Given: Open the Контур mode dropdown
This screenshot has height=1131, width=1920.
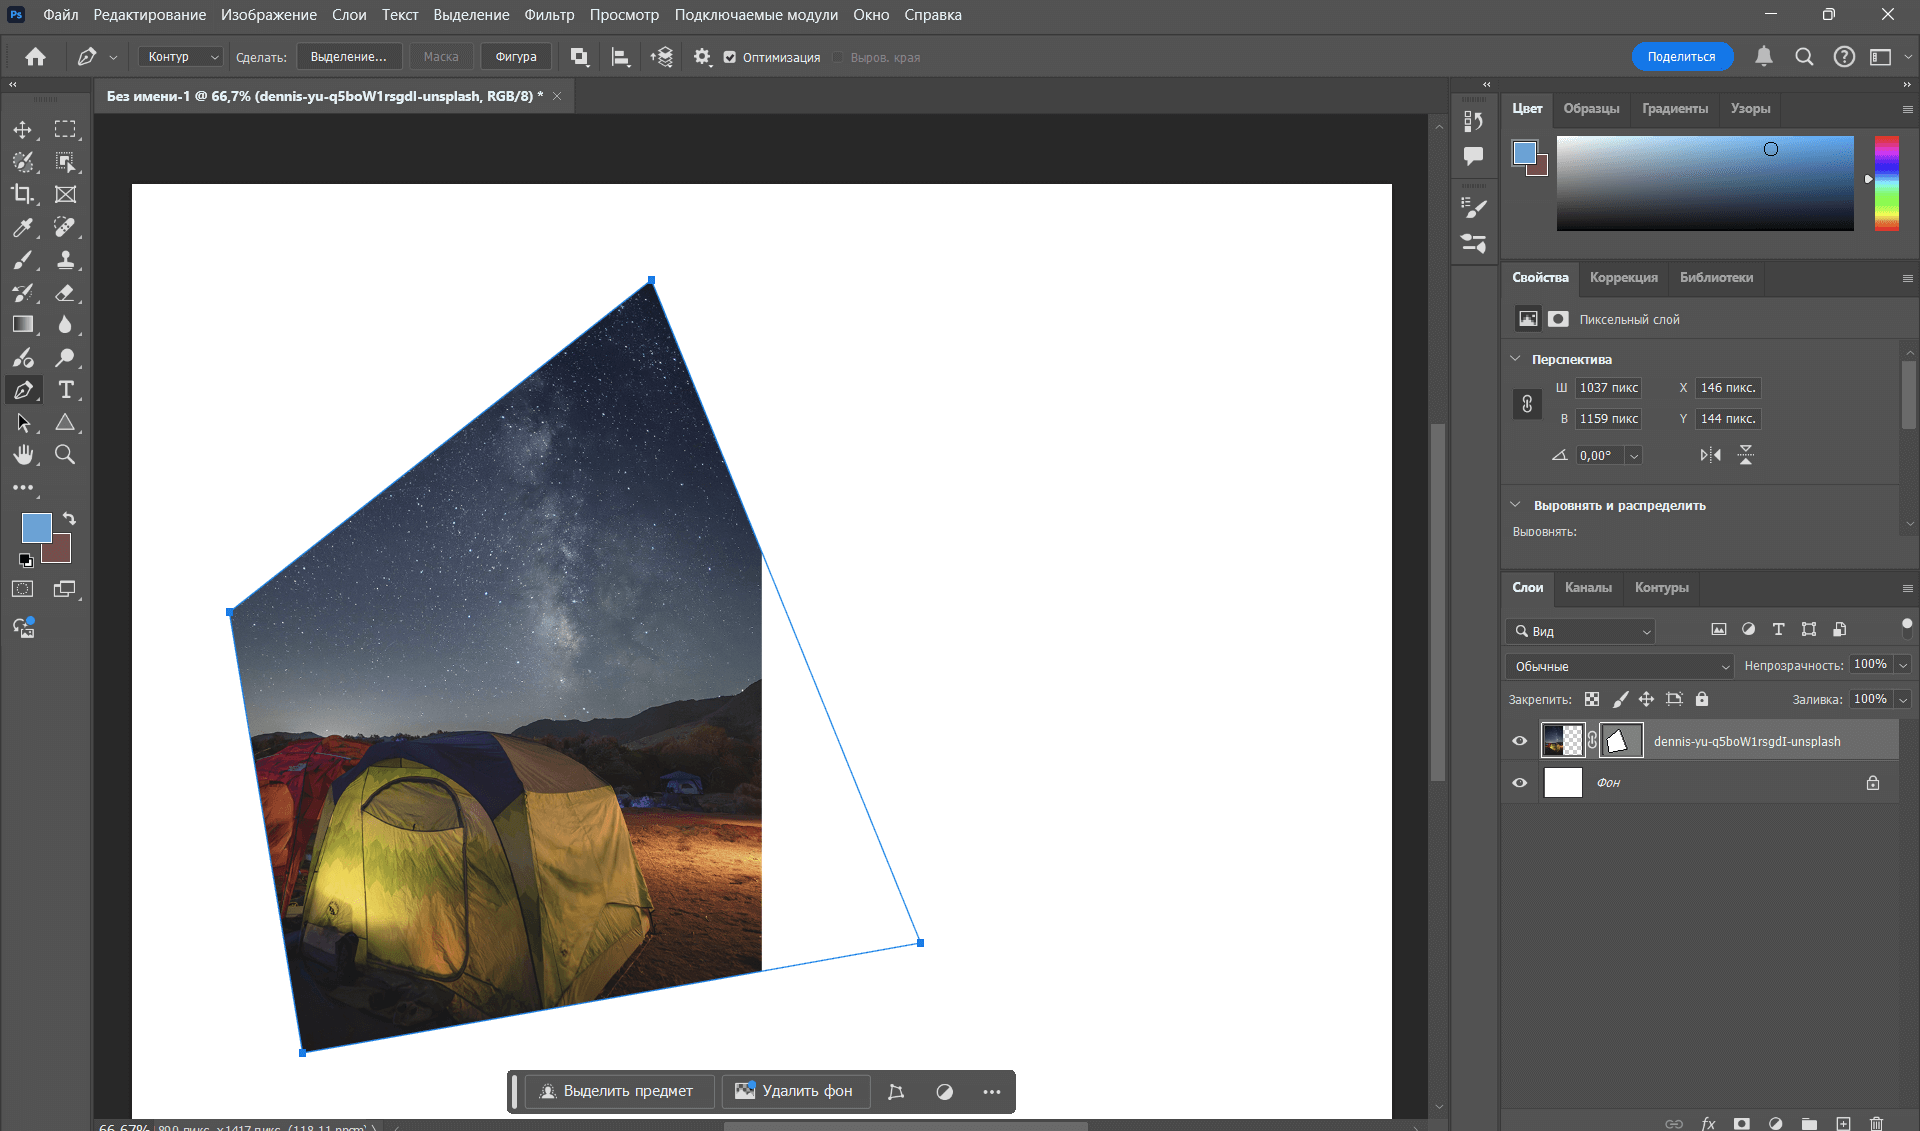Looking at the screenshot, I should [x=180, y=57].
